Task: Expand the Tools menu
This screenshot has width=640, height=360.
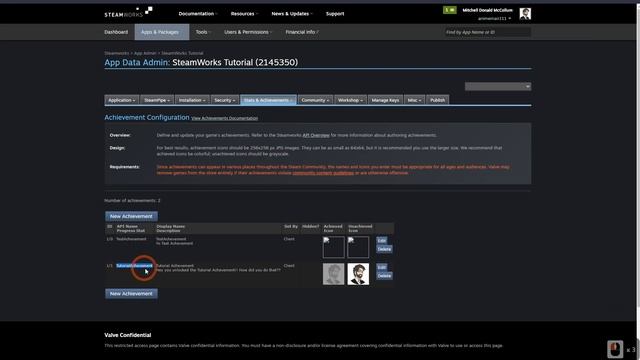Action: 202,32
